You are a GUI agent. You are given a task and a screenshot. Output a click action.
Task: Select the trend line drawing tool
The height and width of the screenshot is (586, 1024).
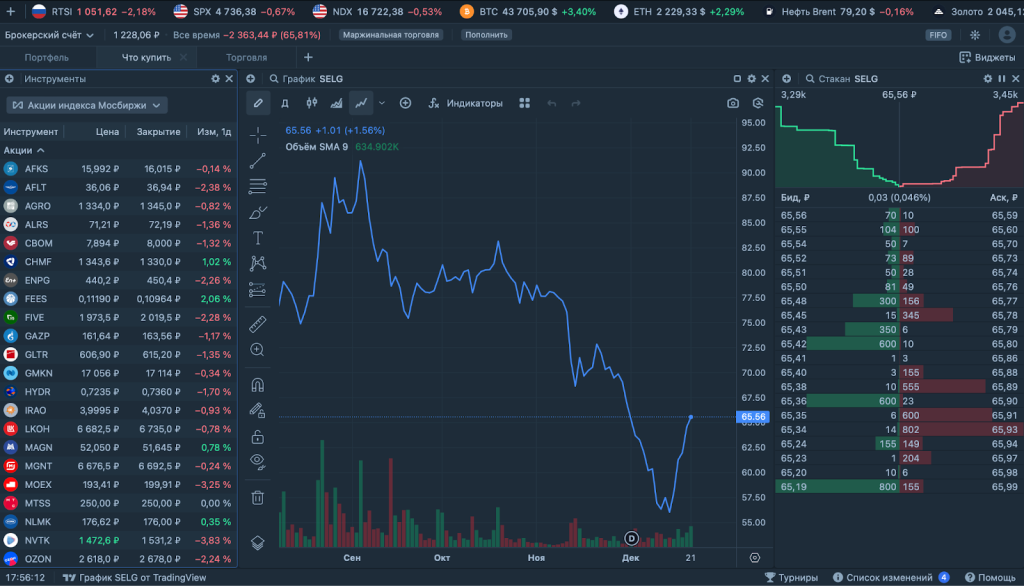click(258, 160)
